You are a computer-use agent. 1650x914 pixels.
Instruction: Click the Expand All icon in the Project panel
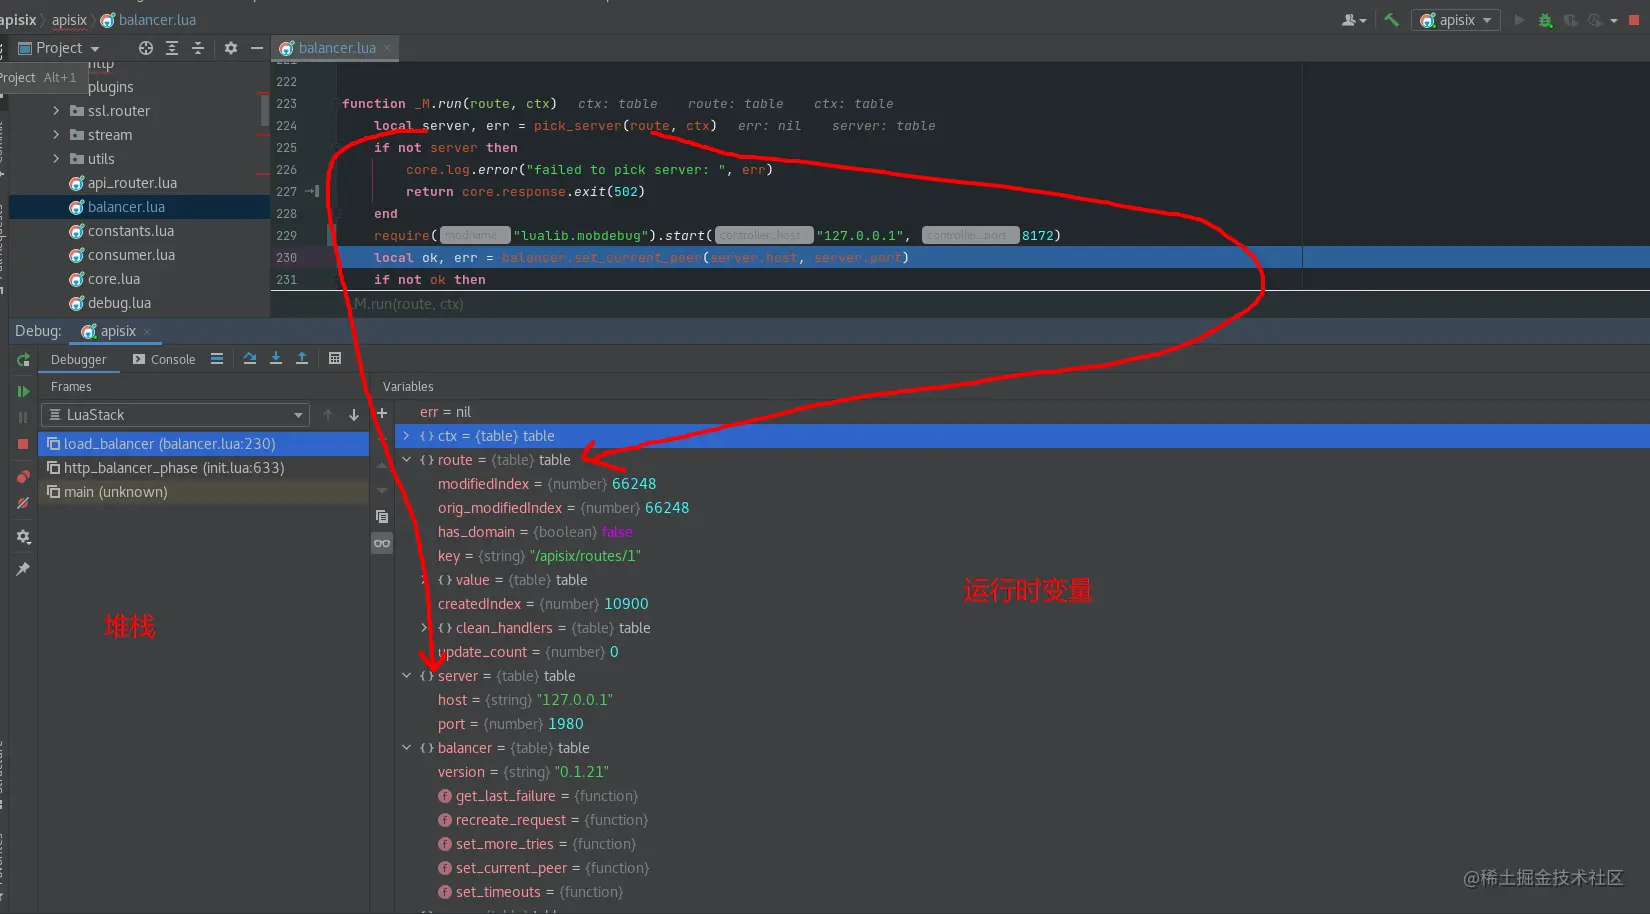tap(172, 48)
